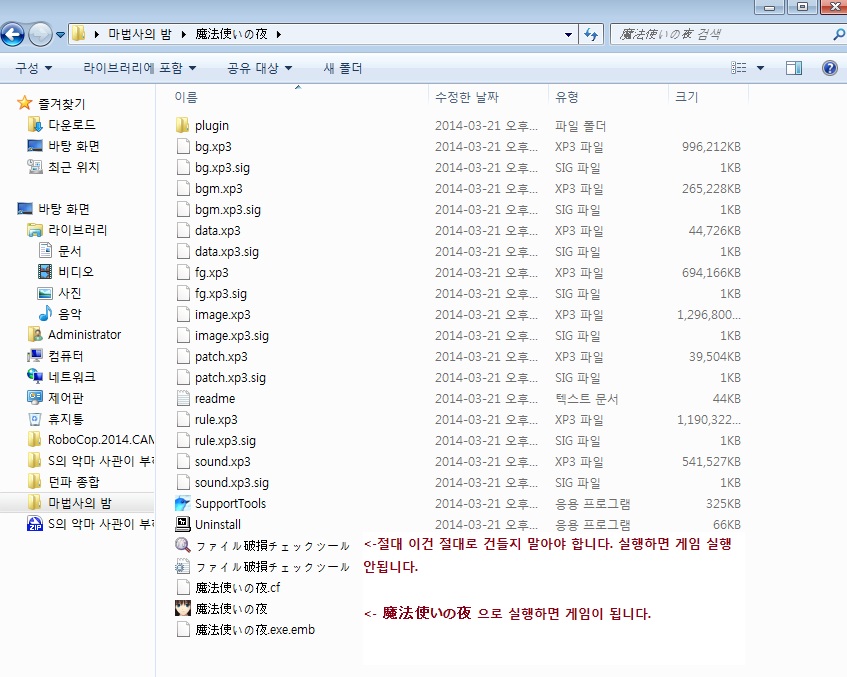Select the plugin folder icon
This screenshot has width=847, height=677.
point(183,126)
